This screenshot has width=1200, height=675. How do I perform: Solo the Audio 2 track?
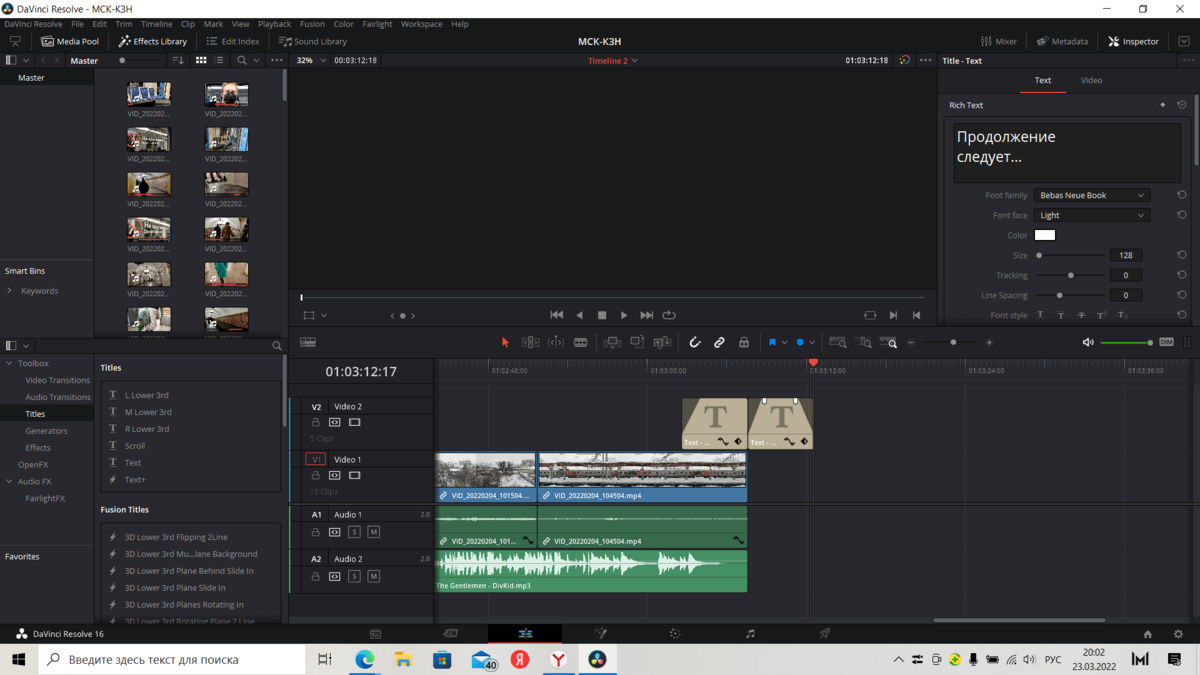[353, 576]
